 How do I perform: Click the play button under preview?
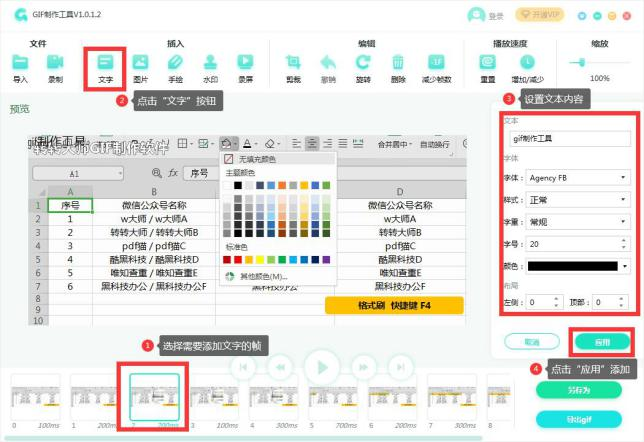[x=322, y=367]
